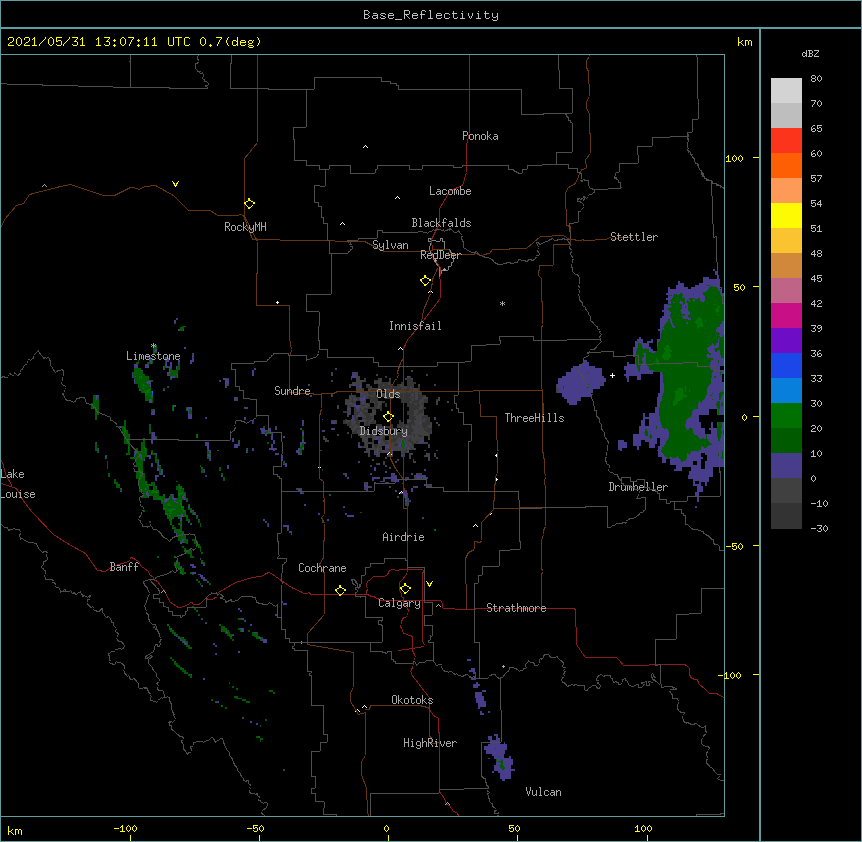The width and height of the screenshot is (862, 842).
Task: Click the RockyMH label
Action: 245,227
